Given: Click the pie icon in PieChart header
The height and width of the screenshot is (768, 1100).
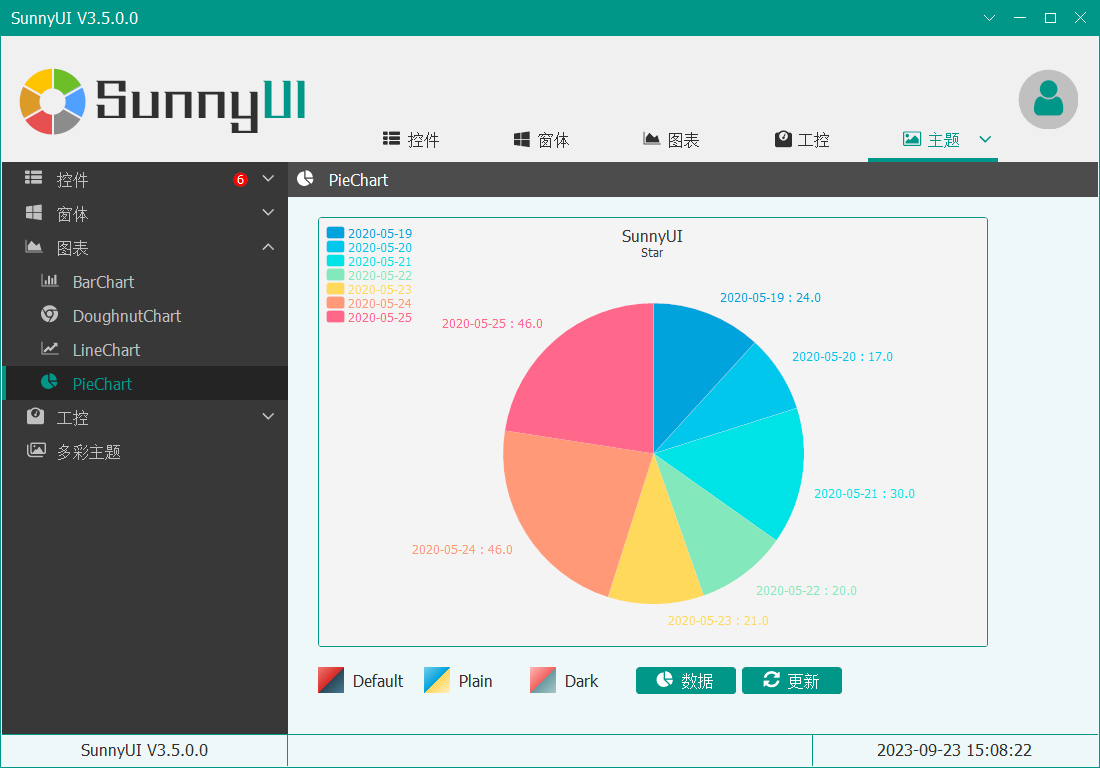Looking at the screenshot, I should click(x=305, y=180).
